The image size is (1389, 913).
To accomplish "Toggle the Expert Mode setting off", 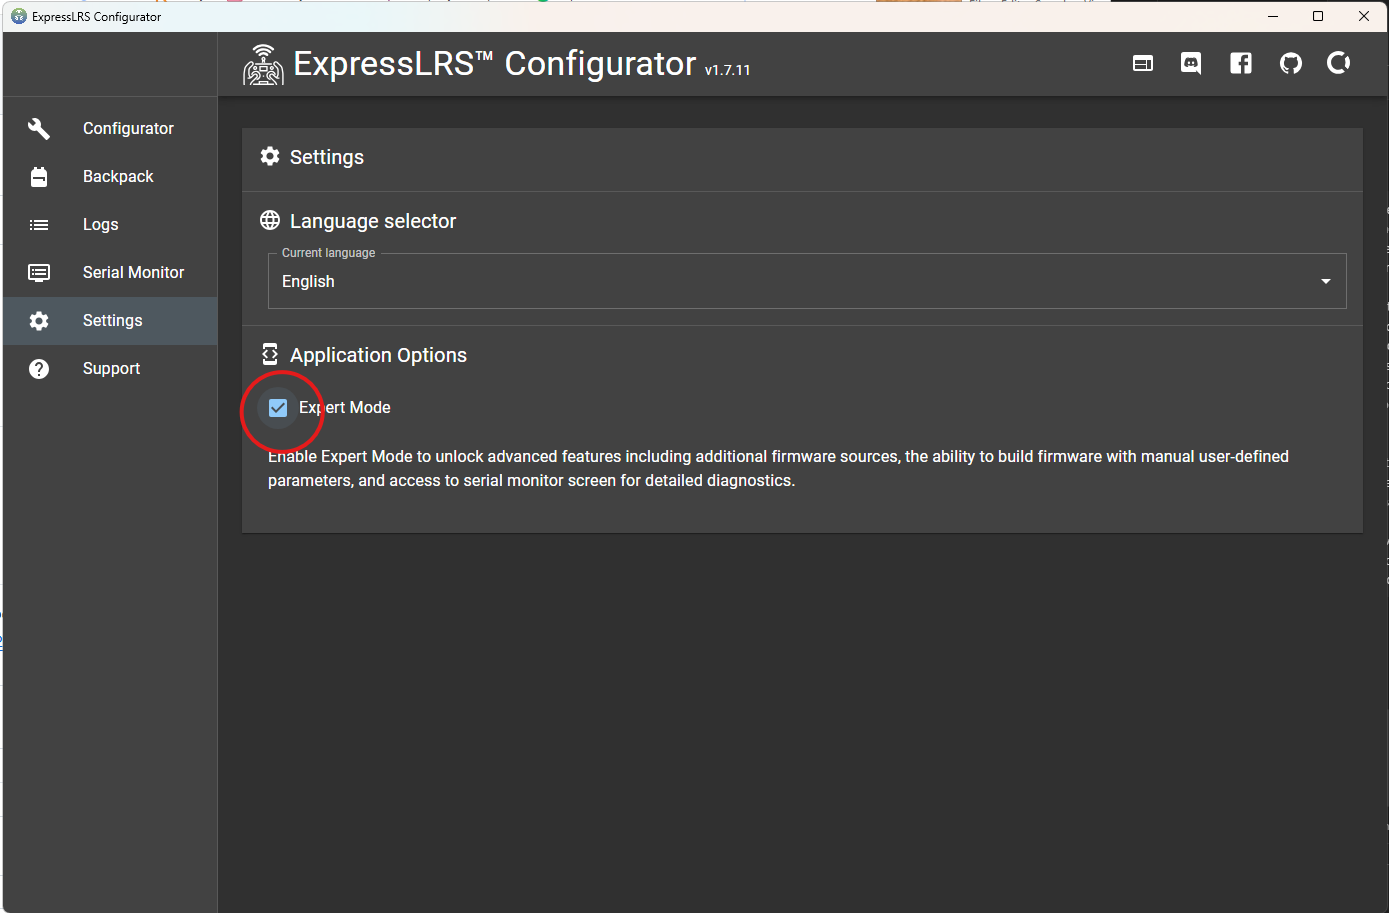I will point(277,407).
